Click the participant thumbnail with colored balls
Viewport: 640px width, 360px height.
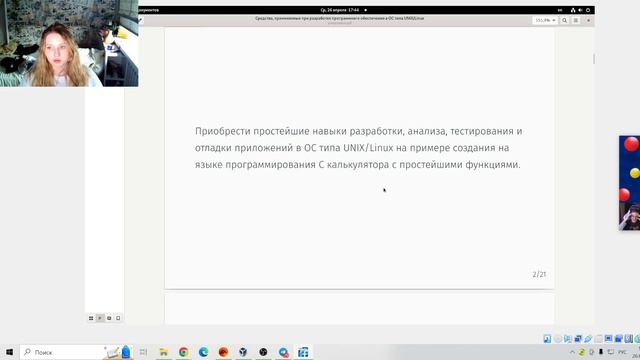click(x=629, y=183)
